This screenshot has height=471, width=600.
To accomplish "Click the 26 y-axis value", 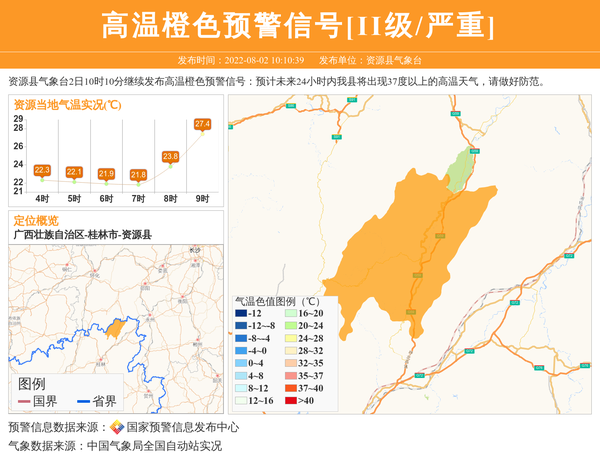I will point(18,146).
